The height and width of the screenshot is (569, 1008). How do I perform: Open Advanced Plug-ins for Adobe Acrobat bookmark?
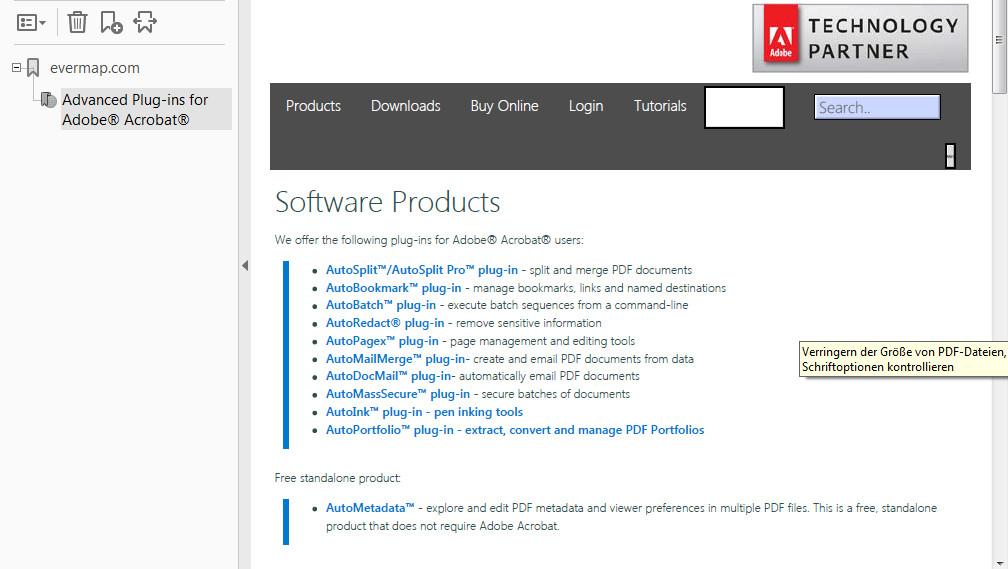(146, 109)
